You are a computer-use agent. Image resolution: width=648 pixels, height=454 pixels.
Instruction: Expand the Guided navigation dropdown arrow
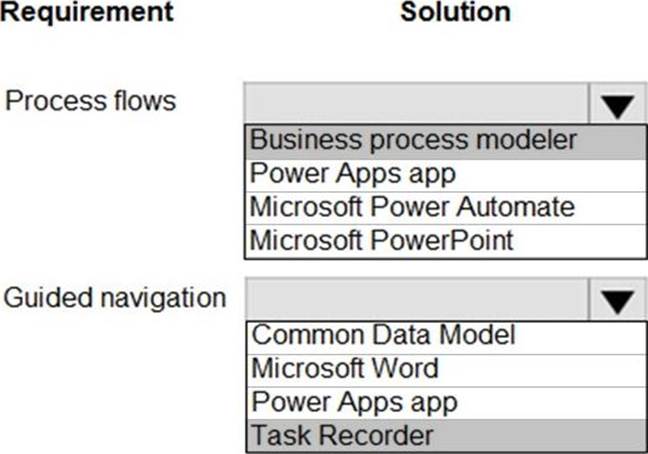click(x=619, y=299)
